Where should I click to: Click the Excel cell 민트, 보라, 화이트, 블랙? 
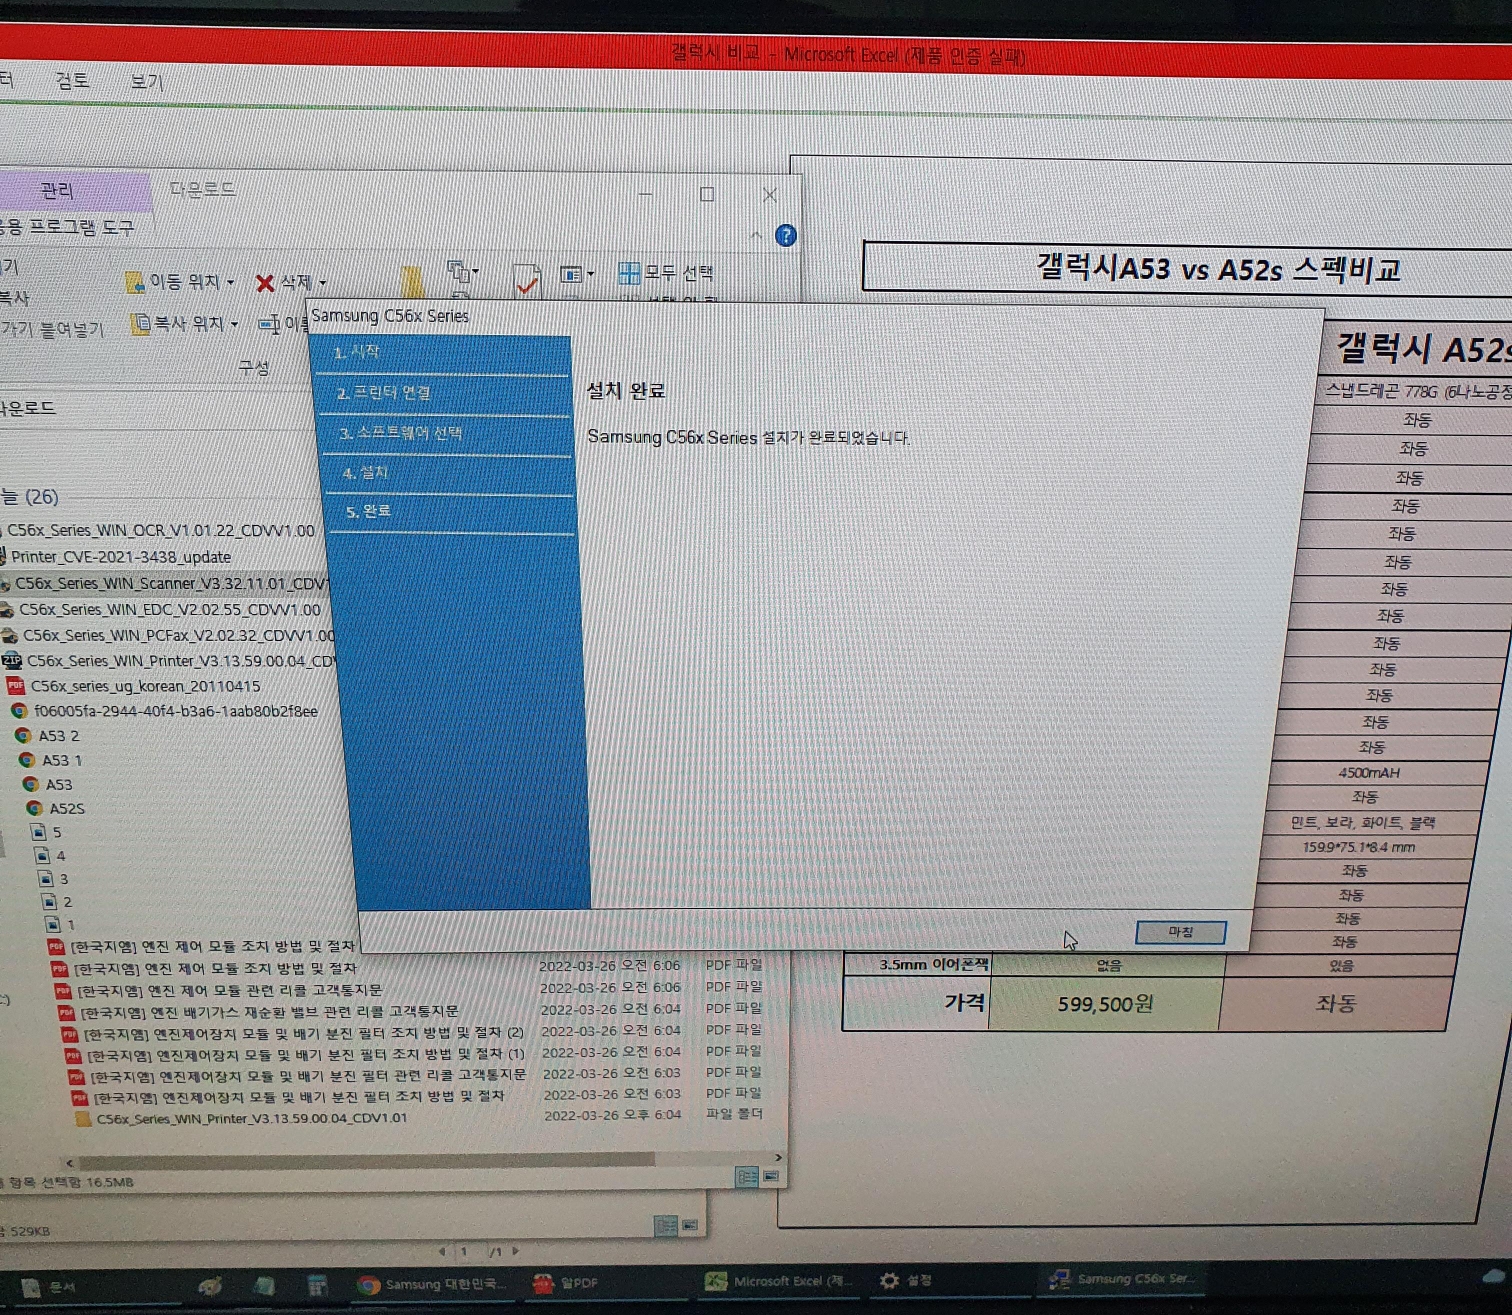1362,822
